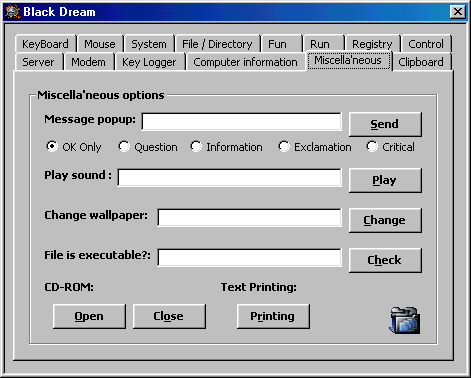Click the Printing button
The height and width of the screenshot is (378, 471).
coord(273,316)
